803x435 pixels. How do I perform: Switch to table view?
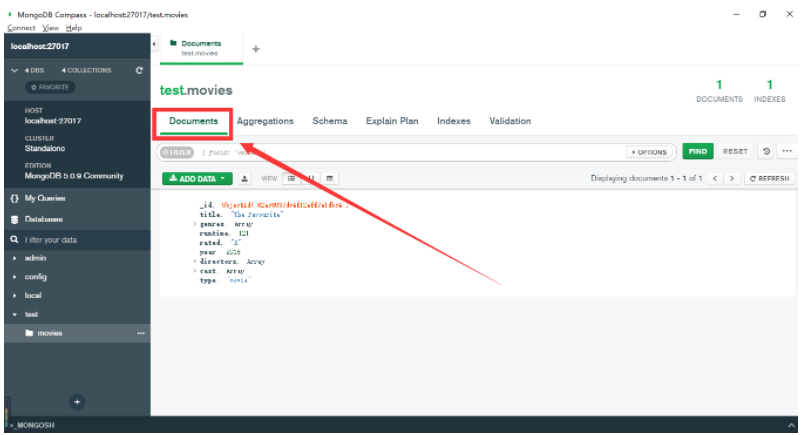pyautogui.click(x=330, y=179)
